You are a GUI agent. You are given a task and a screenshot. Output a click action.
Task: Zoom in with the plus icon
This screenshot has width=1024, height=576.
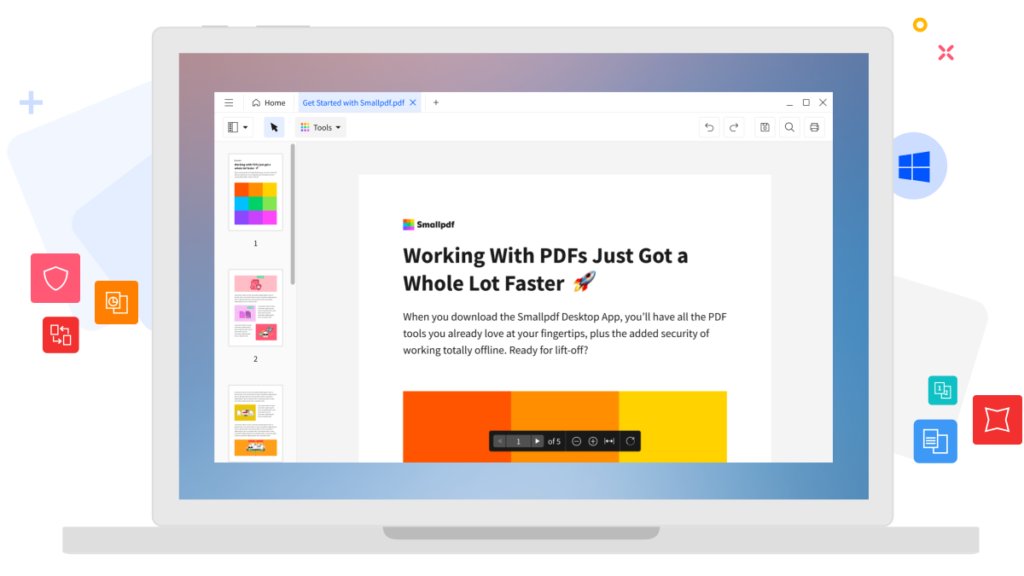[593, 441]
